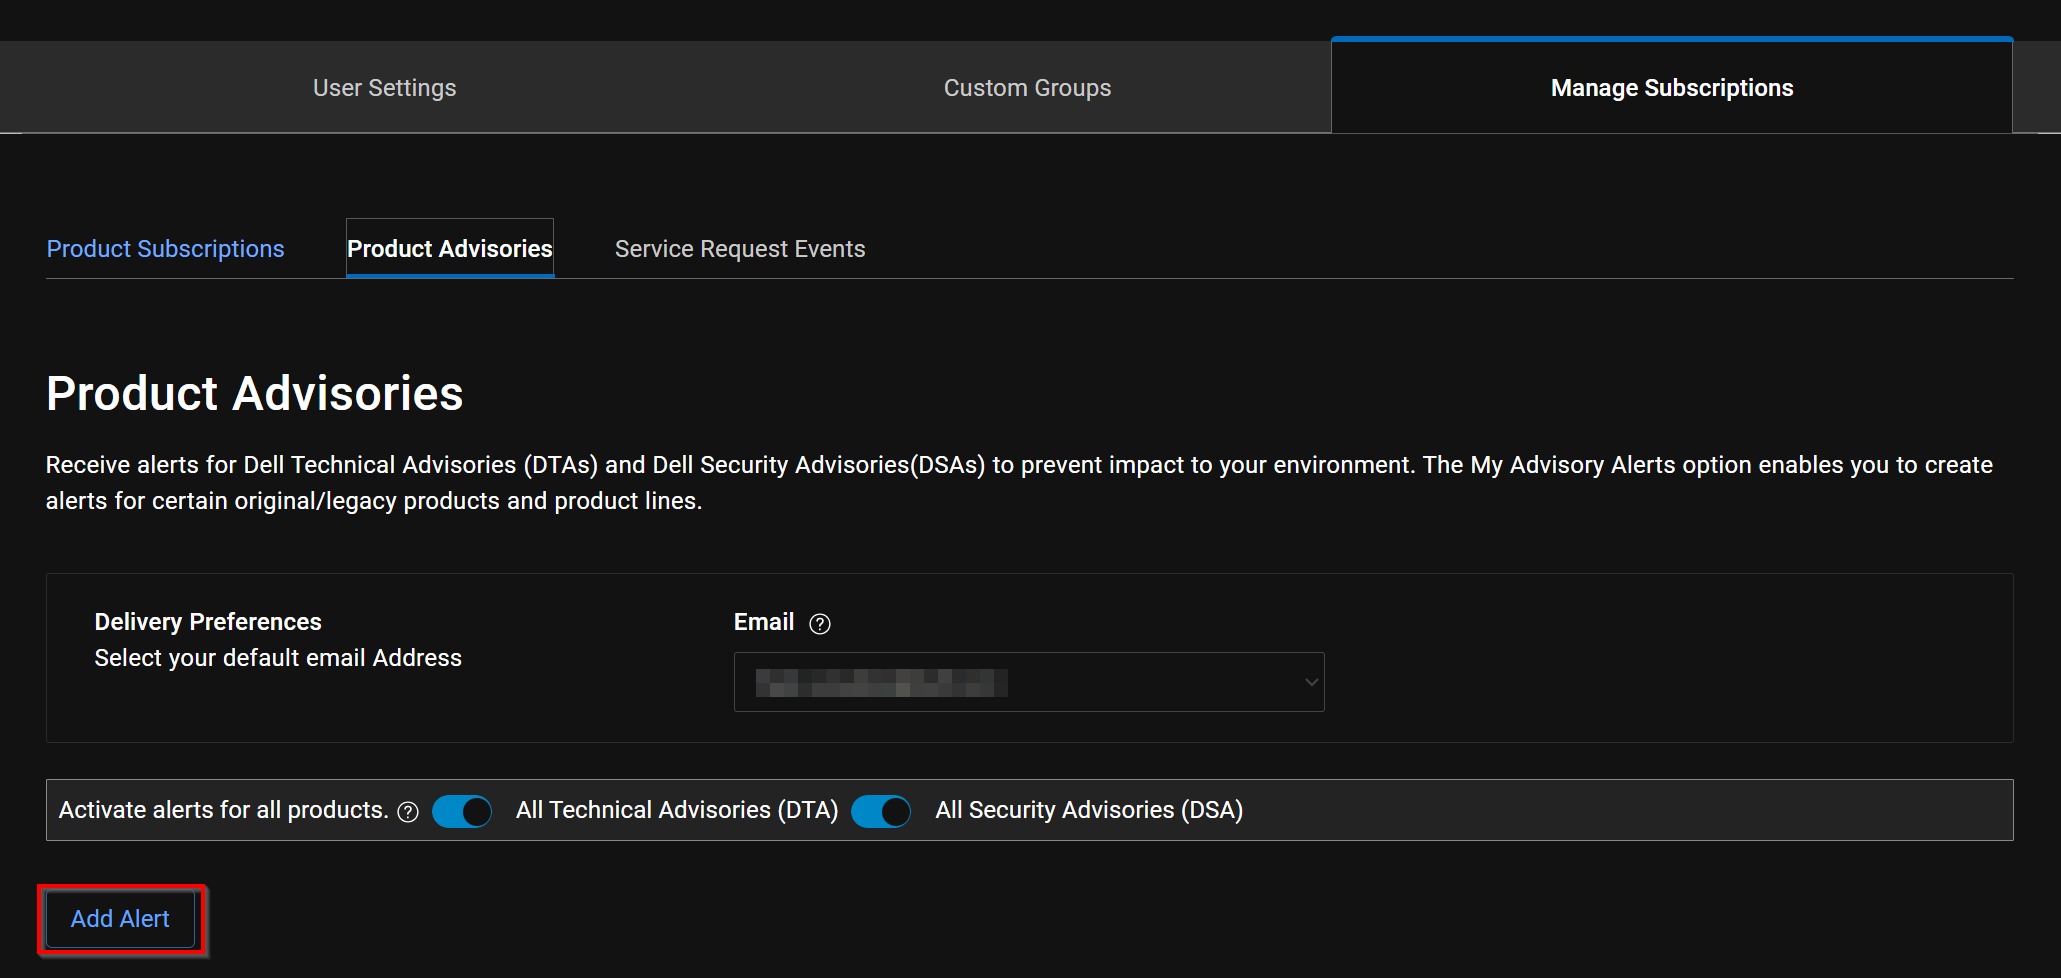Switch to the User Settings tab
Image resolution: width=2061 pixels, height=978 pixels.
(384, 87)
